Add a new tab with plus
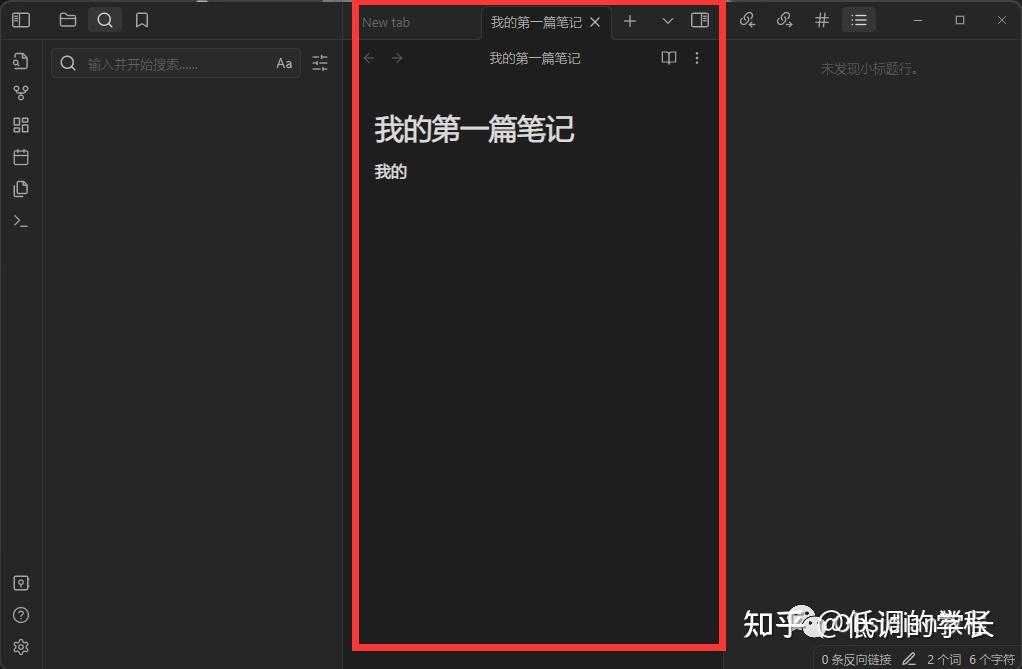The height and width of the screenshot is (669, 1022). click(x=630, y=21)
